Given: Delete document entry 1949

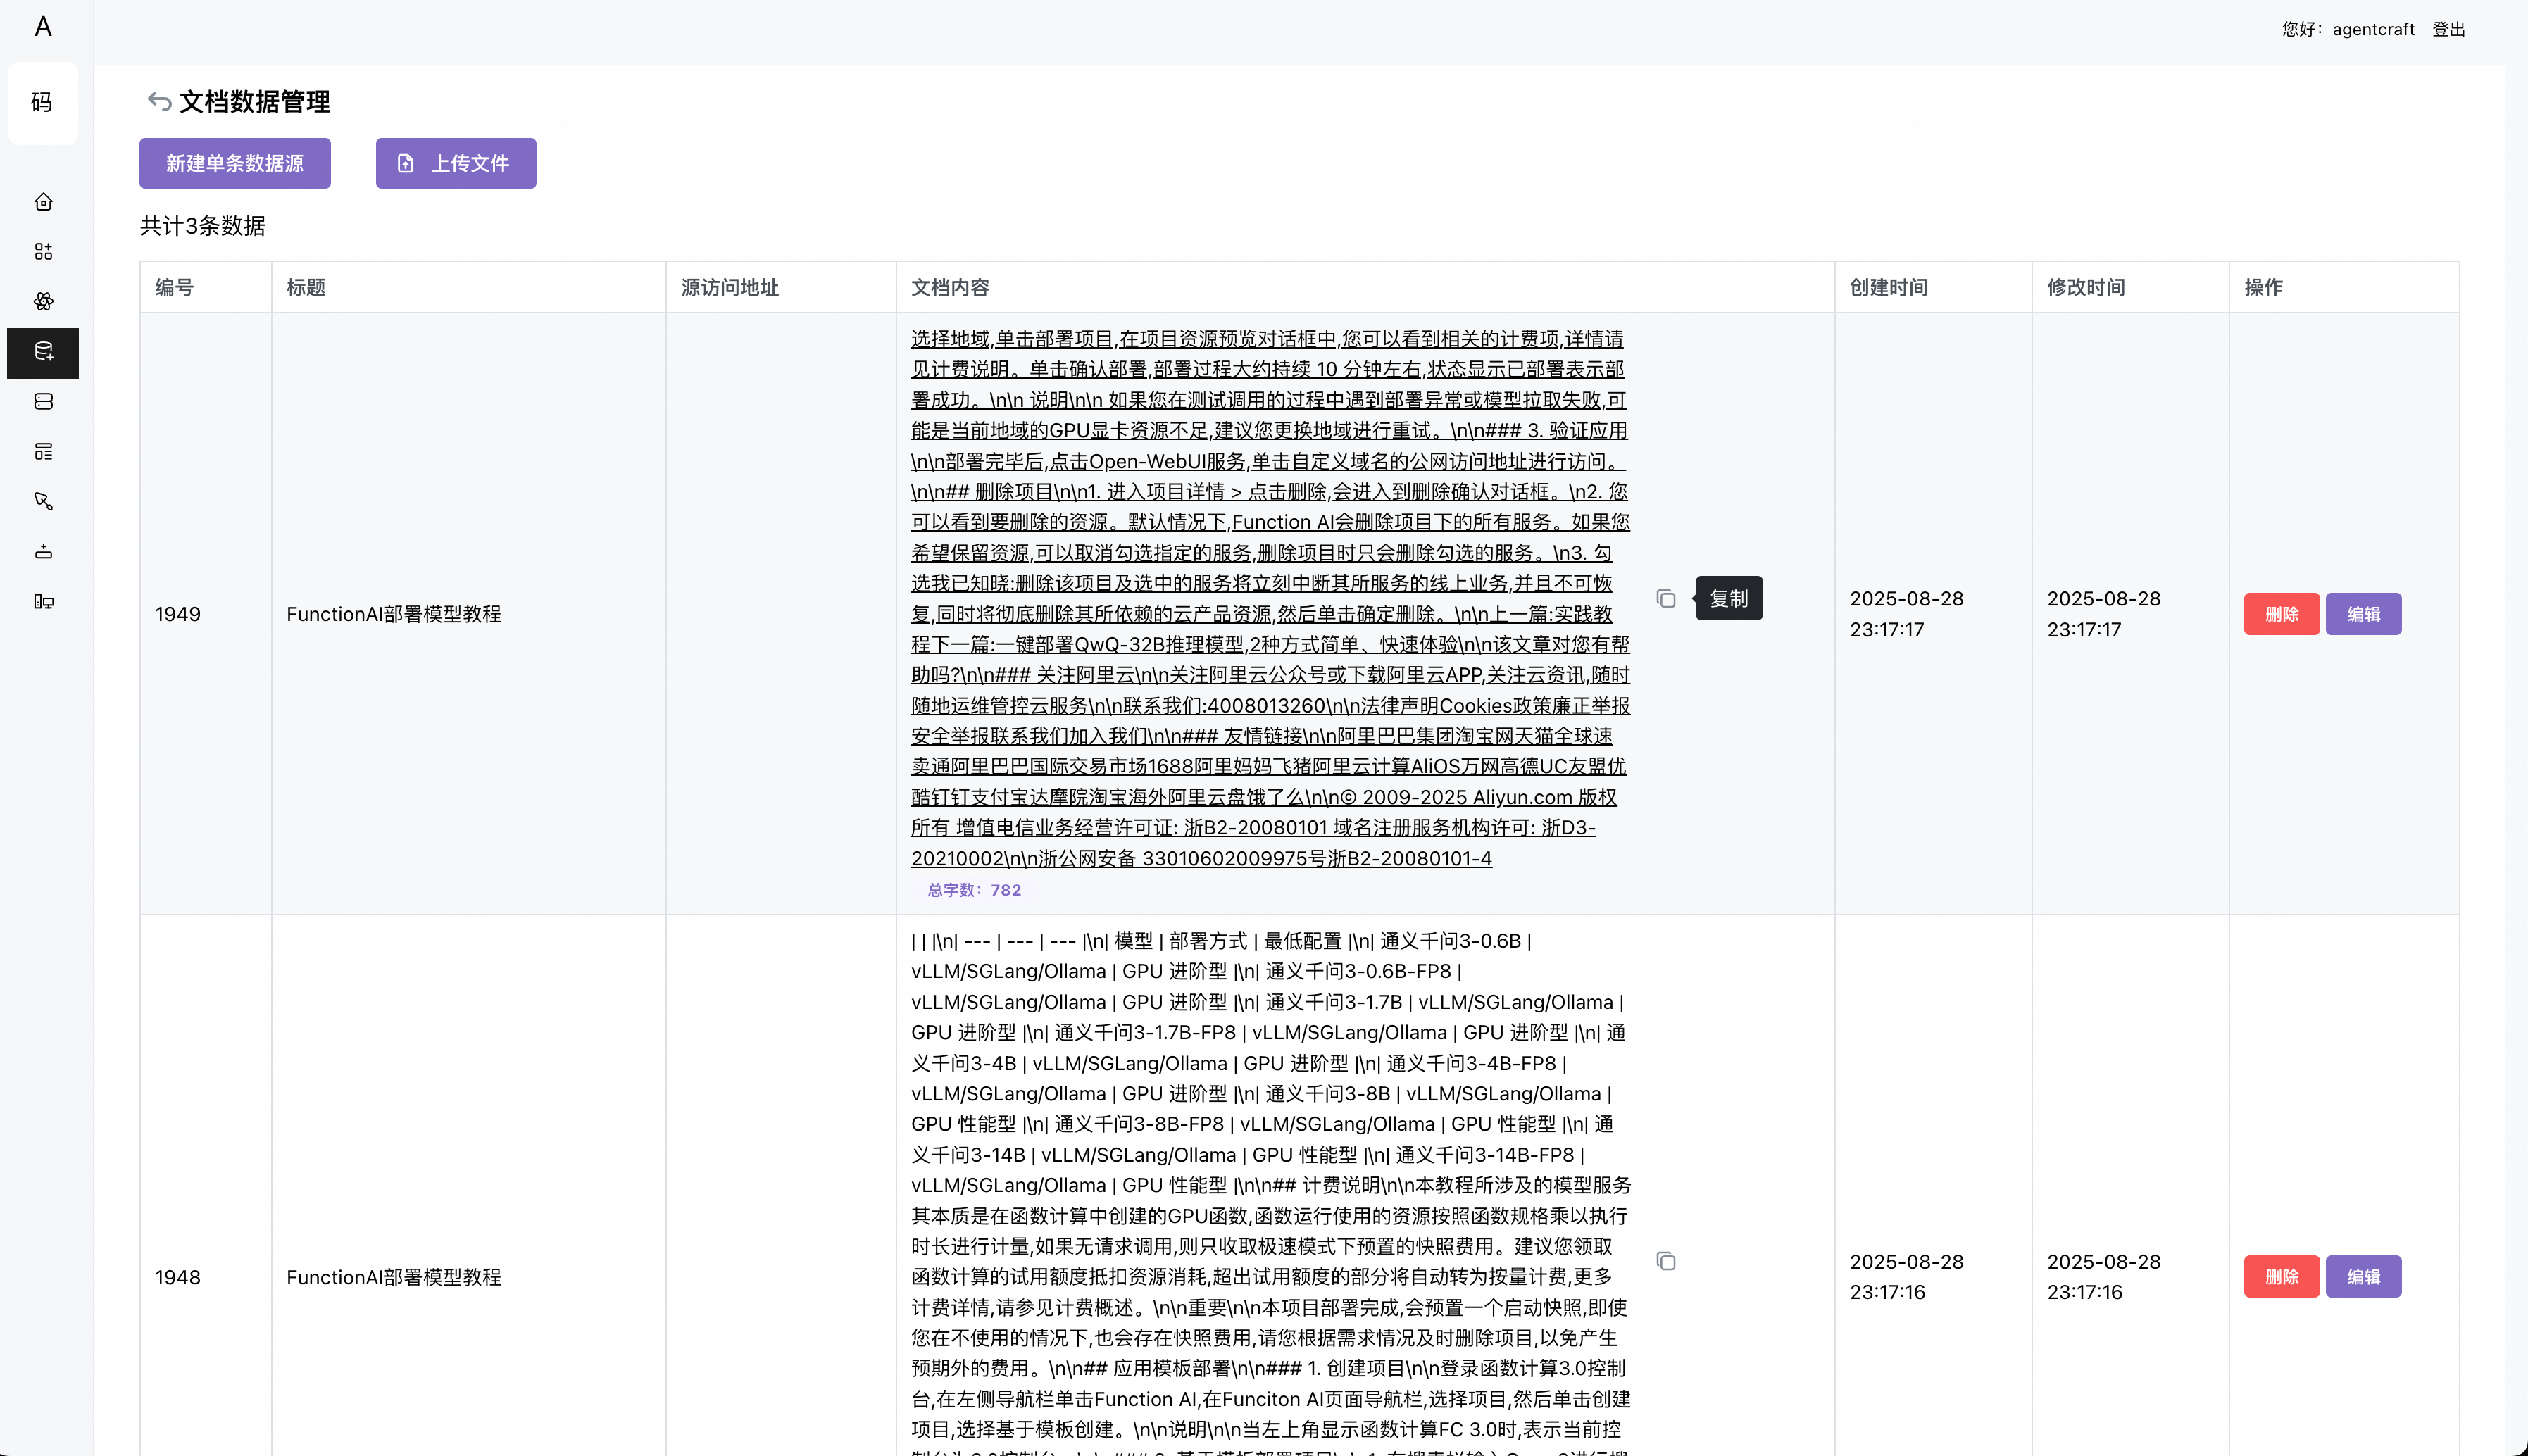Looking at the screenshot, I should tap(2281, 614).
